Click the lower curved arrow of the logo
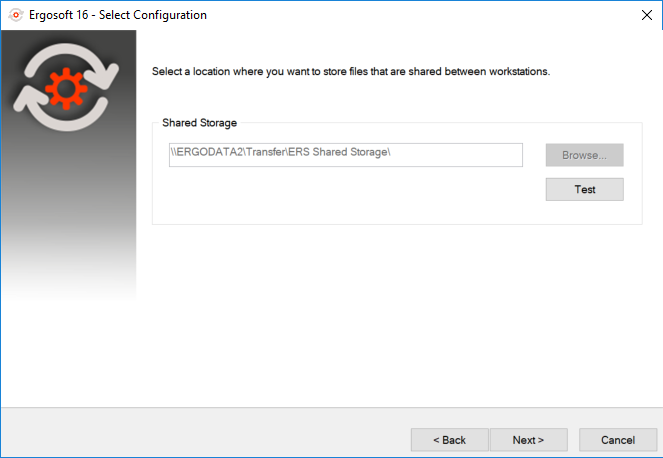Screen dimensions: 663x458 pos(59,110)
